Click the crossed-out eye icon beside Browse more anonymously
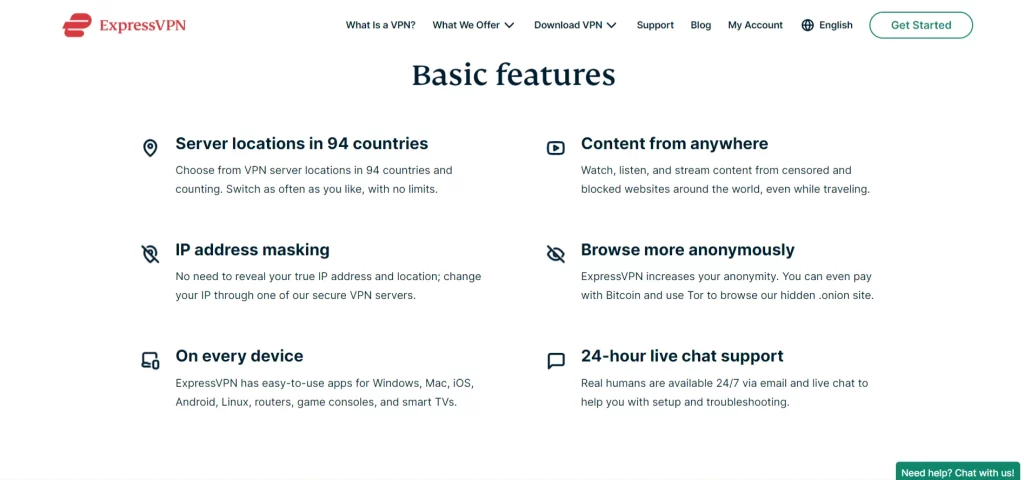1024x480 pixels. (556, 254)
